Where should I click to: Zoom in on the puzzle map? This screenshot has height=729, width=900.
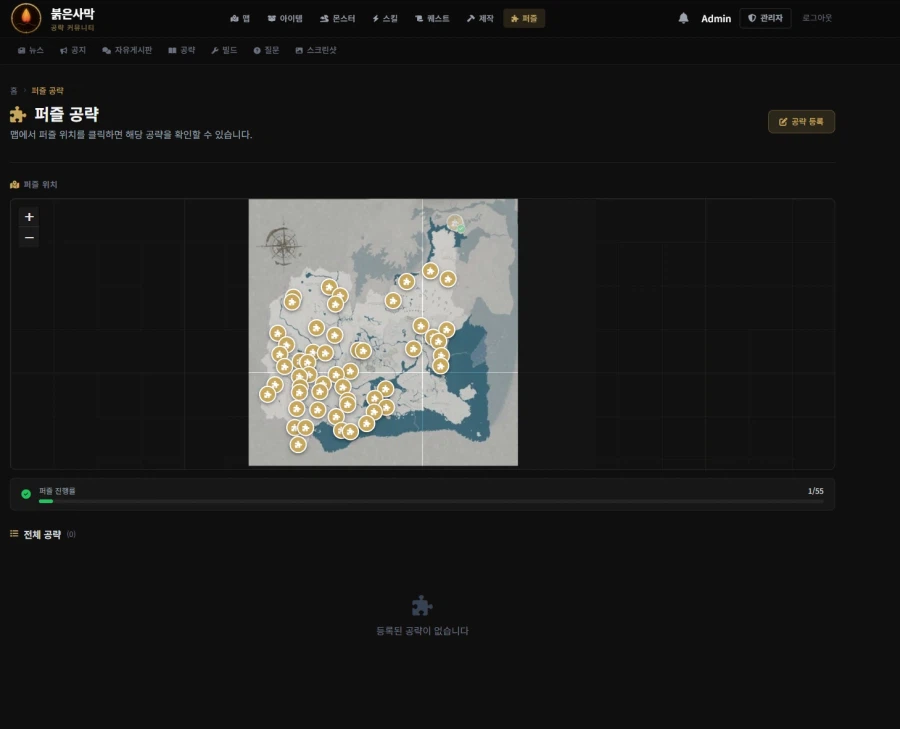click(29, 217)
